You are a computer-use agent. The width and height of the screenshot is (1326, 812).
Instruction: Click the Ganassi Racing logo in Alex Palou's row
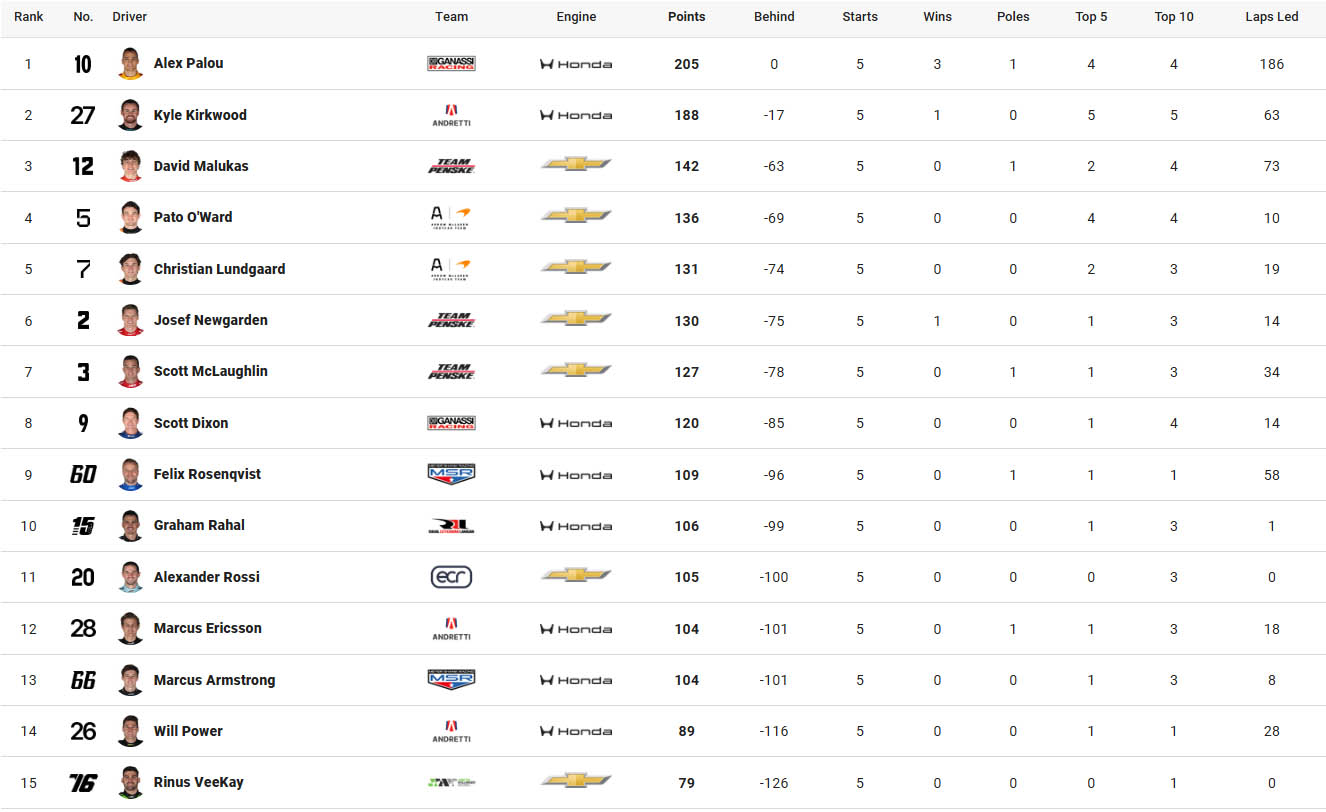click(451, 64)
